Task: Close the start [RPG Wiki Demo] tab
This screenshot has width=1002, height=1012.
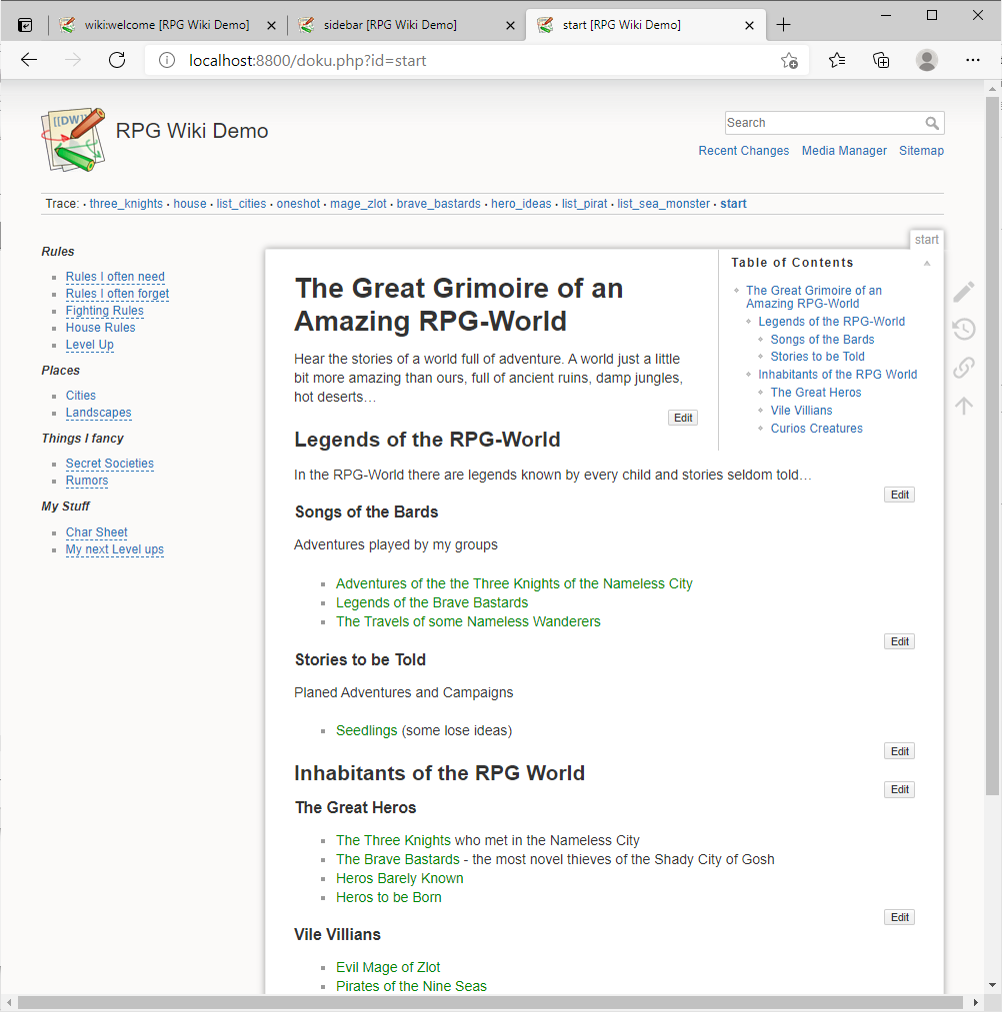Action: pos(749,25)
